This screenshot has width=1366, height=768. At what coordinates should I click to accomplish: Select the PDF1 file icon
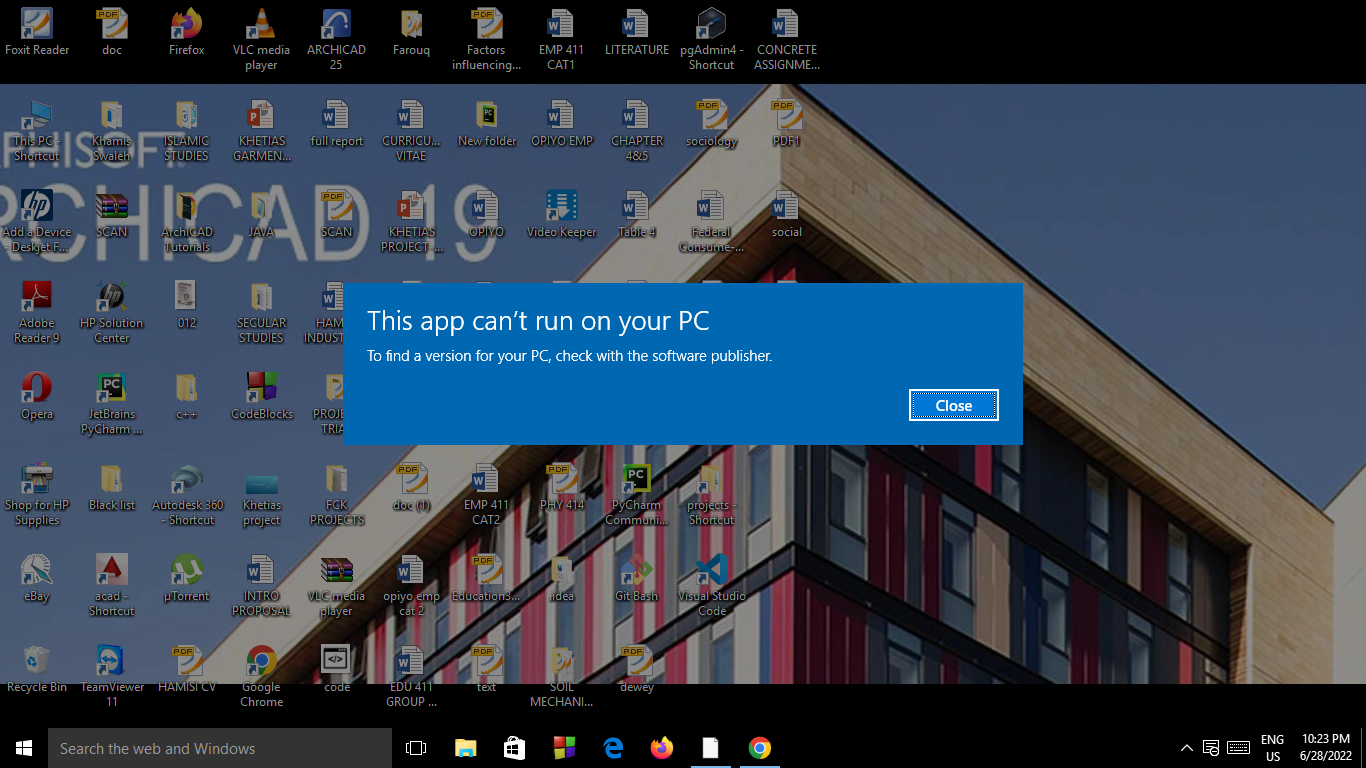coord(786,124)
